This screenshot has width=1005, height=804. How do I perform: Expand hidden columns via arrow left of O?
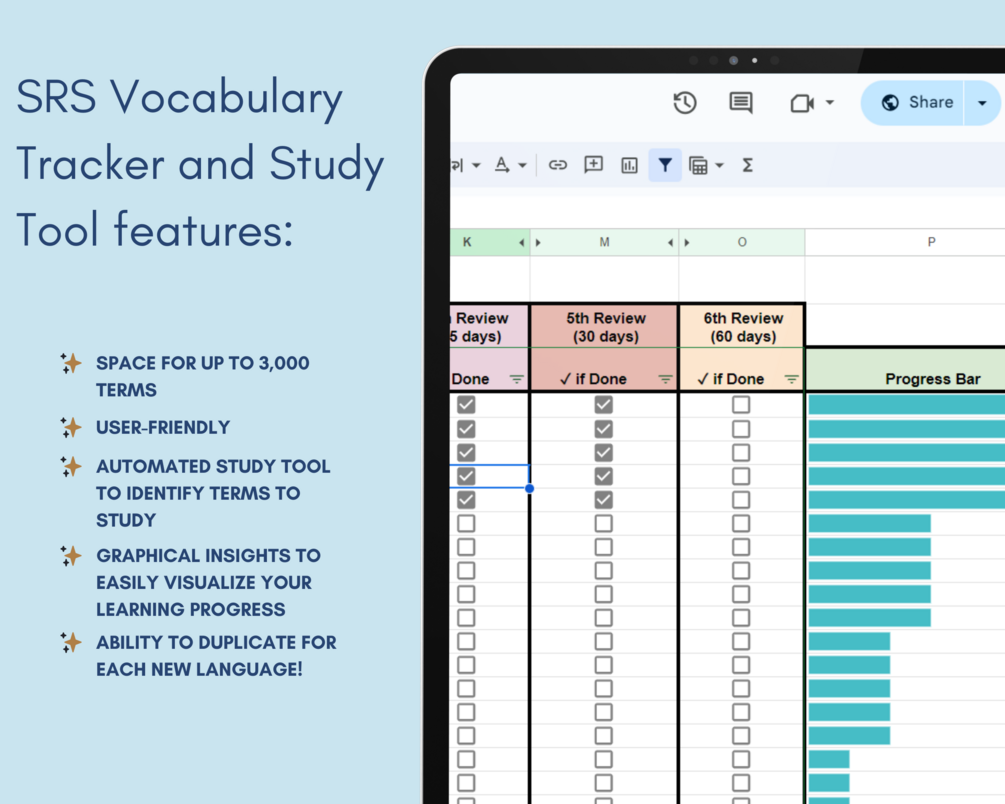[687, 242]
